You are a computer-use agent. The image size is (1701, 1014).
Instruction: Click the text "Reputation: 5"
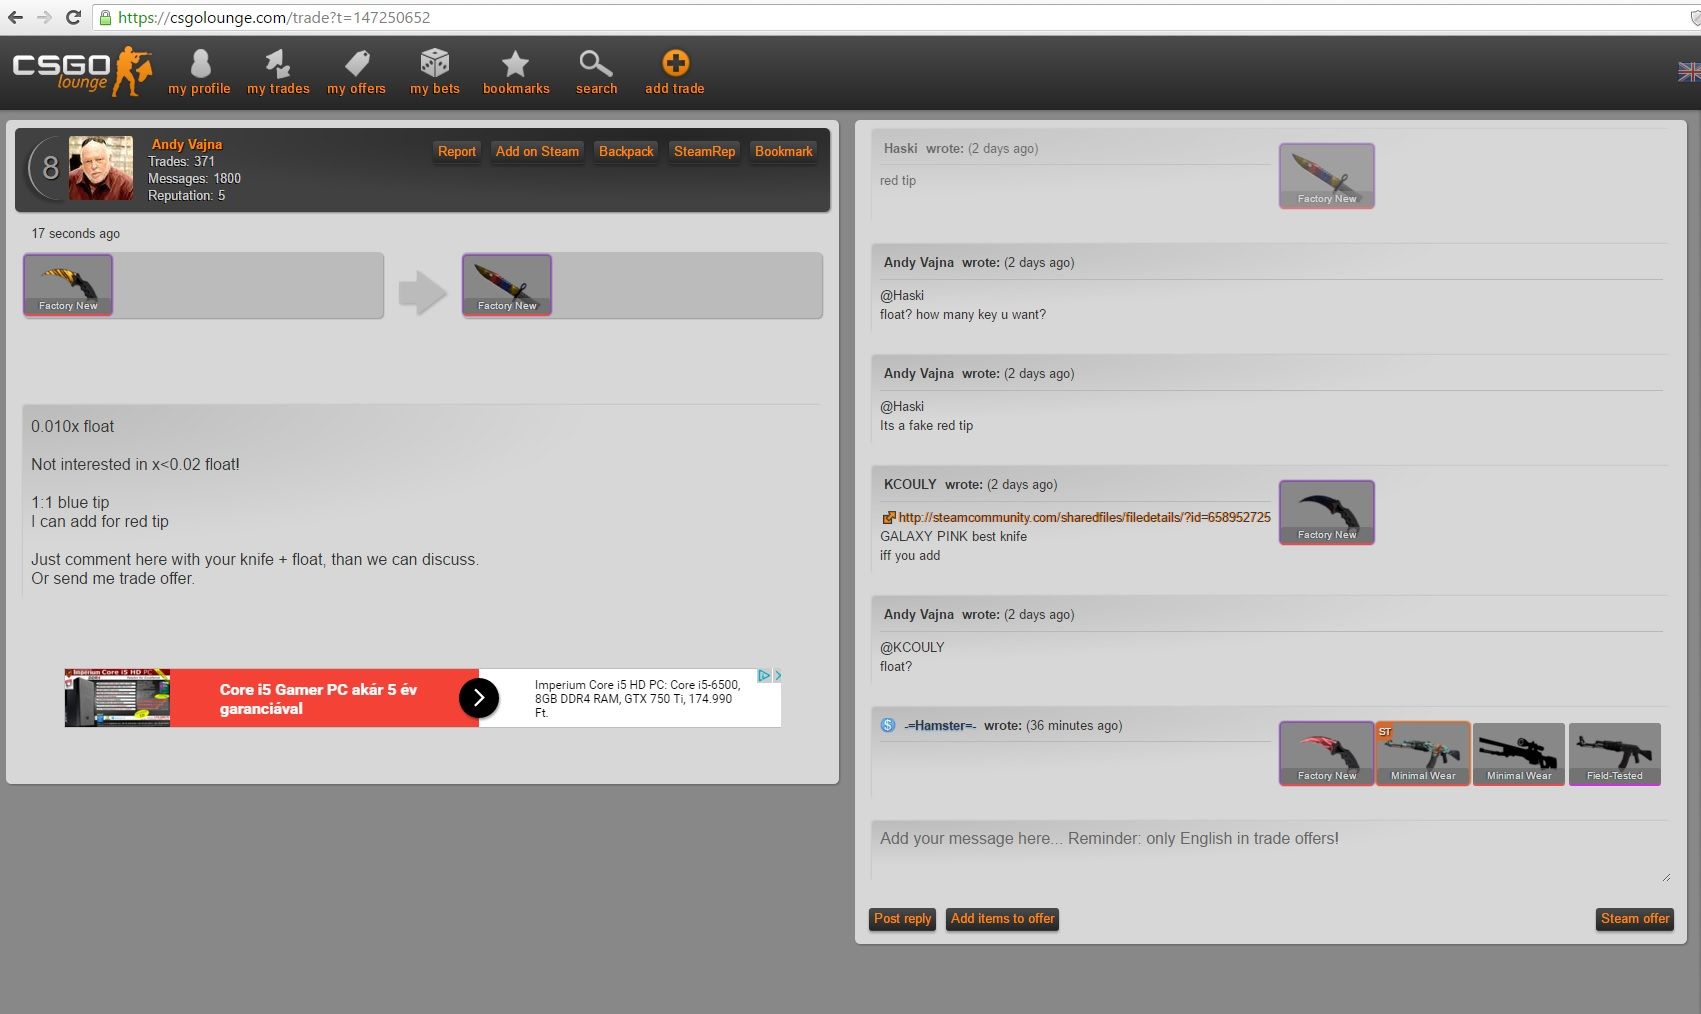pos(187,195)
